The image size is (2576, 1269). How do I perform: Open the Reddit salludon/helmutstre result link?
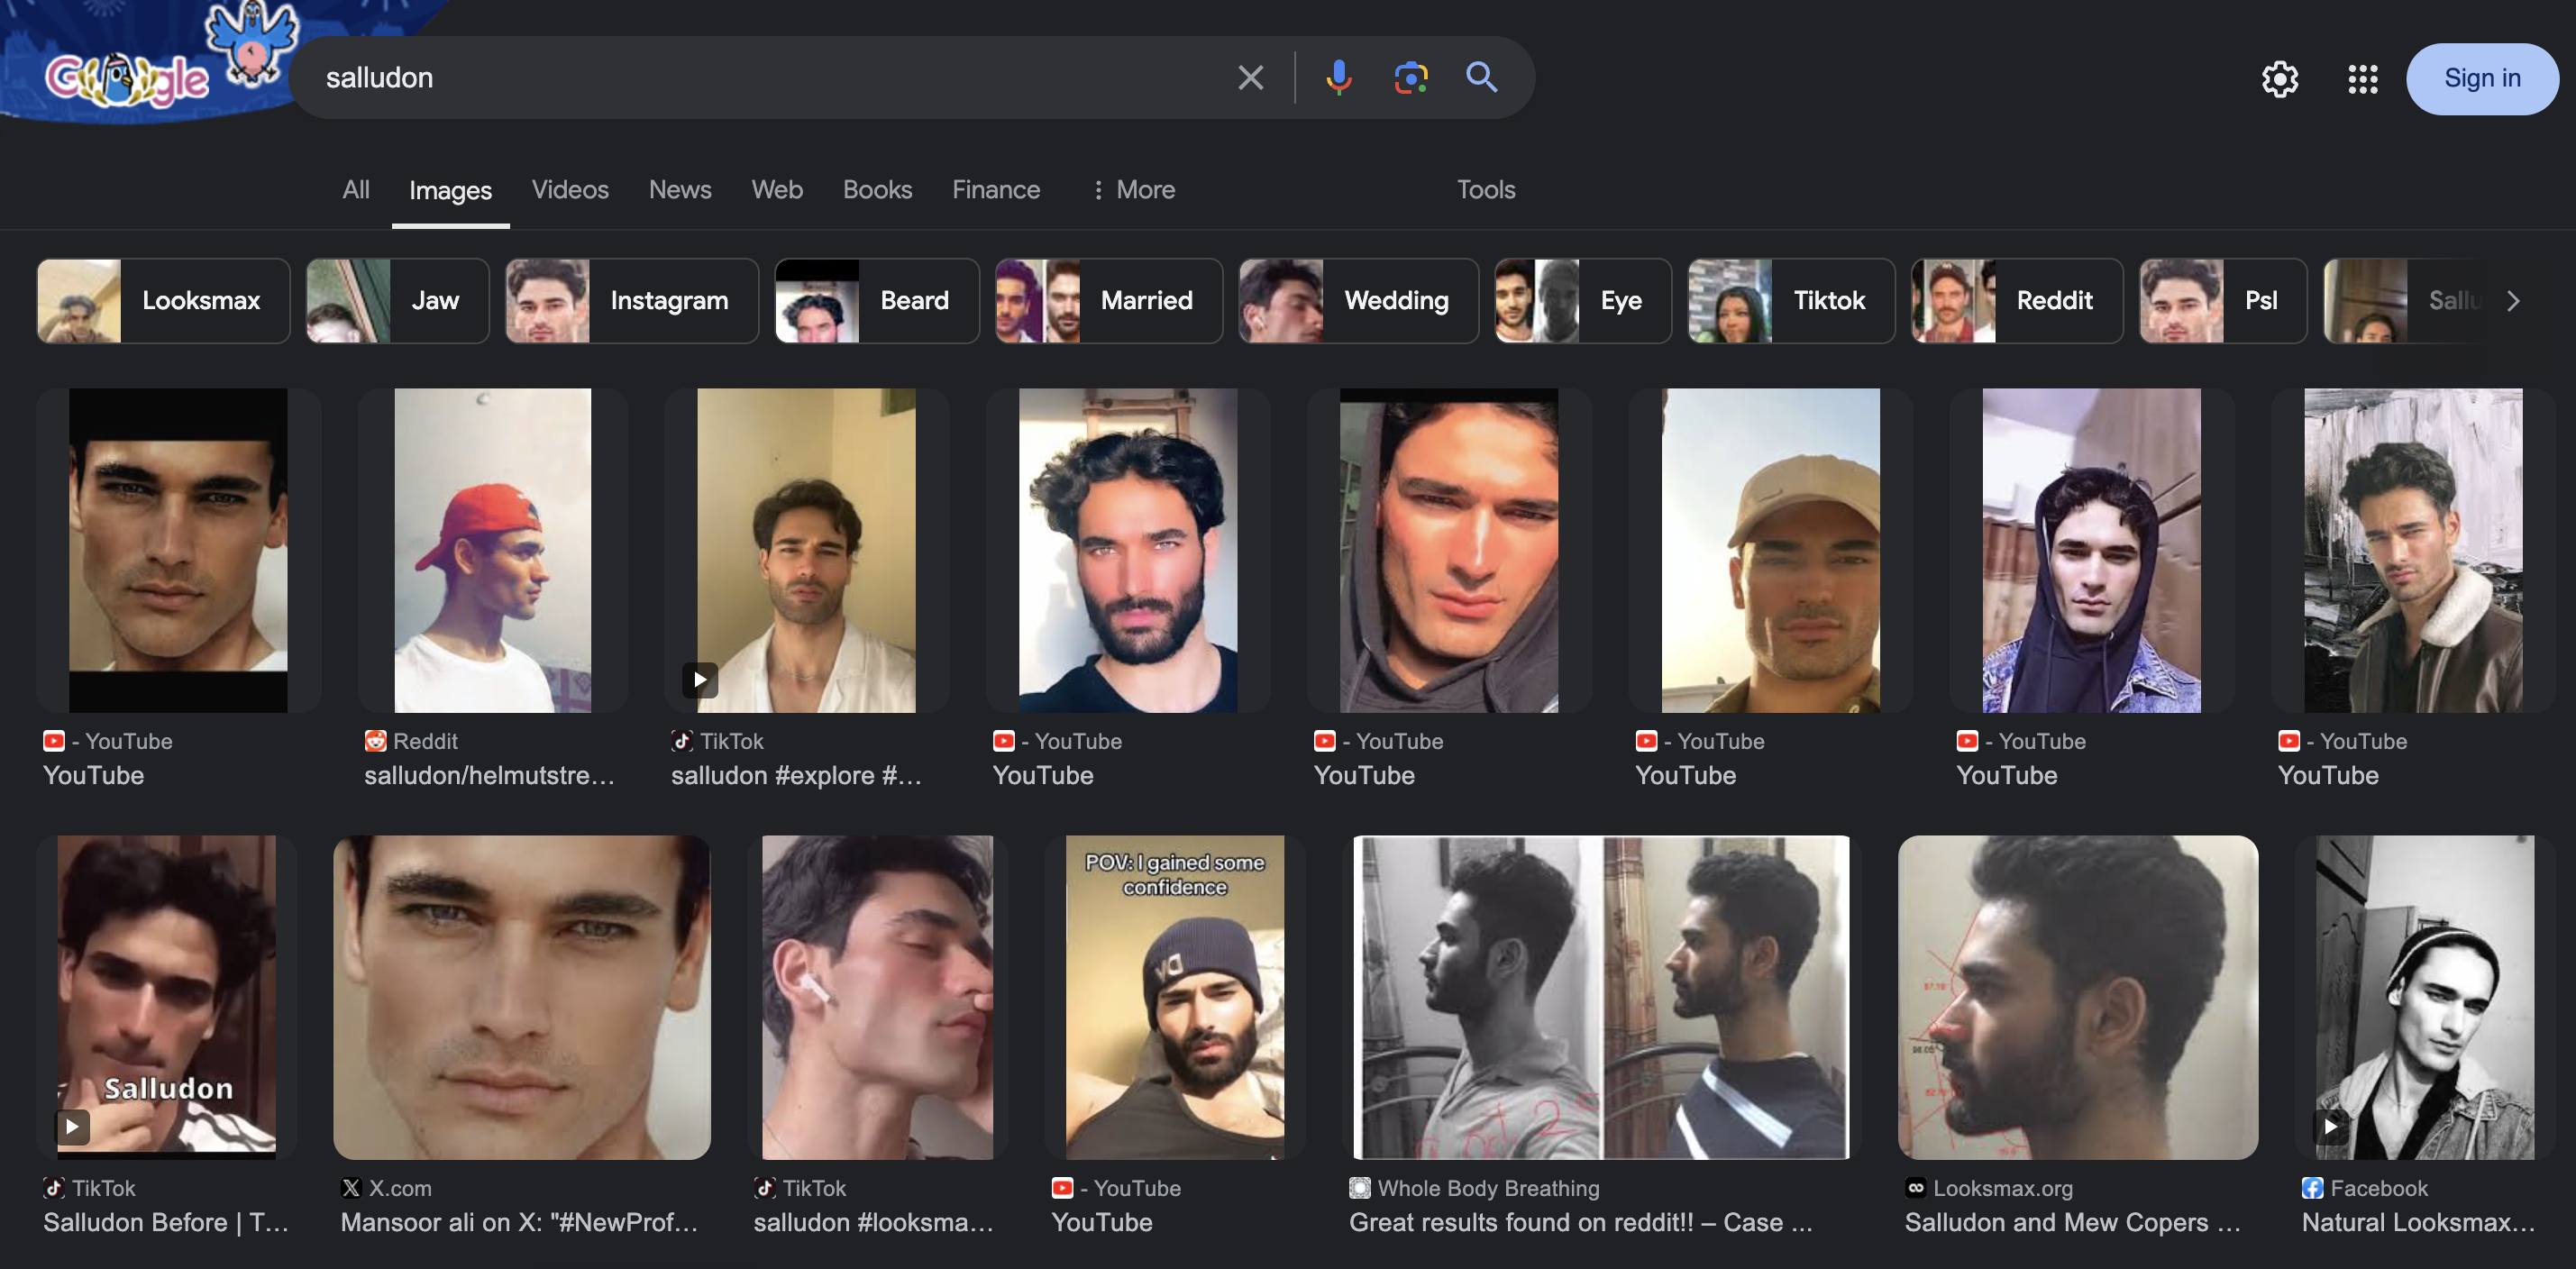(489, 775)
